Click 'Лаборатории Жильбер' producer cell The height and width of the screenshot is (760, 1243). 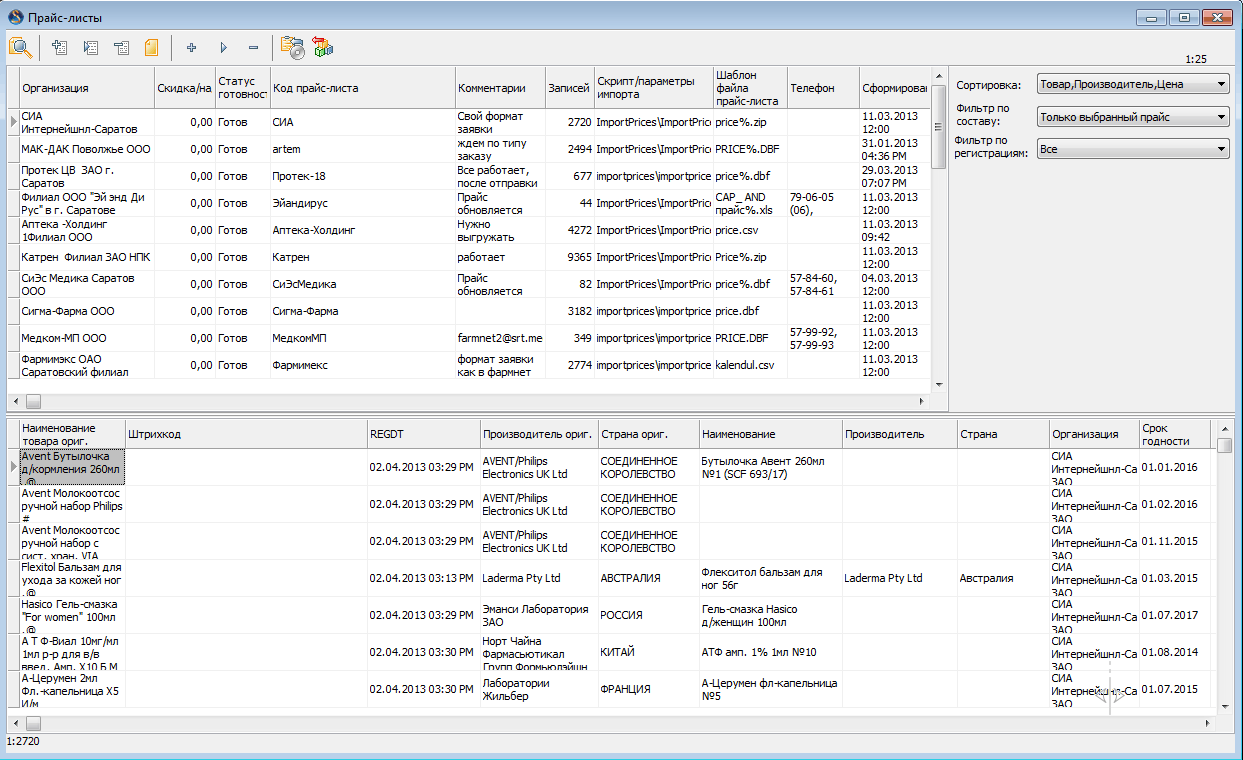[x=539, y=689]
